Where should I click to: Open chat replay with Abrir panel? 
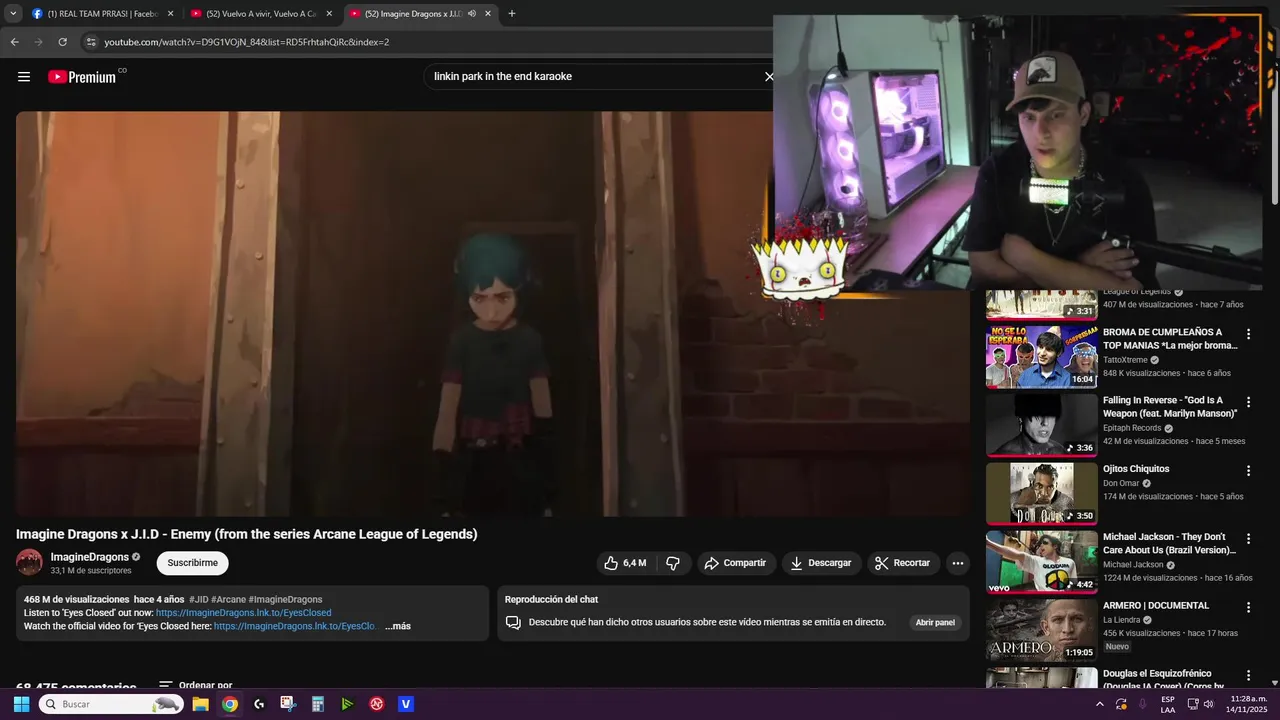935,622
